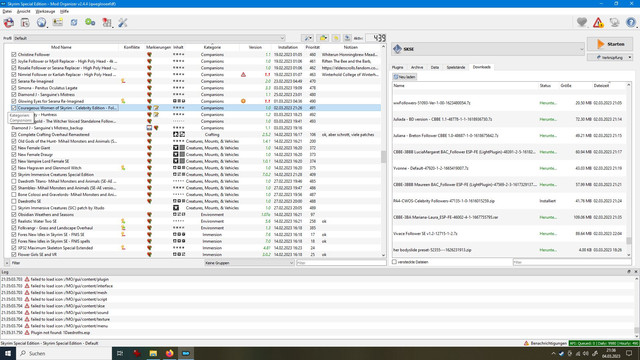Enable Bone Colossi and Gravelords checkbox
The image size is (640, 360).
click(x=14, y=195)
